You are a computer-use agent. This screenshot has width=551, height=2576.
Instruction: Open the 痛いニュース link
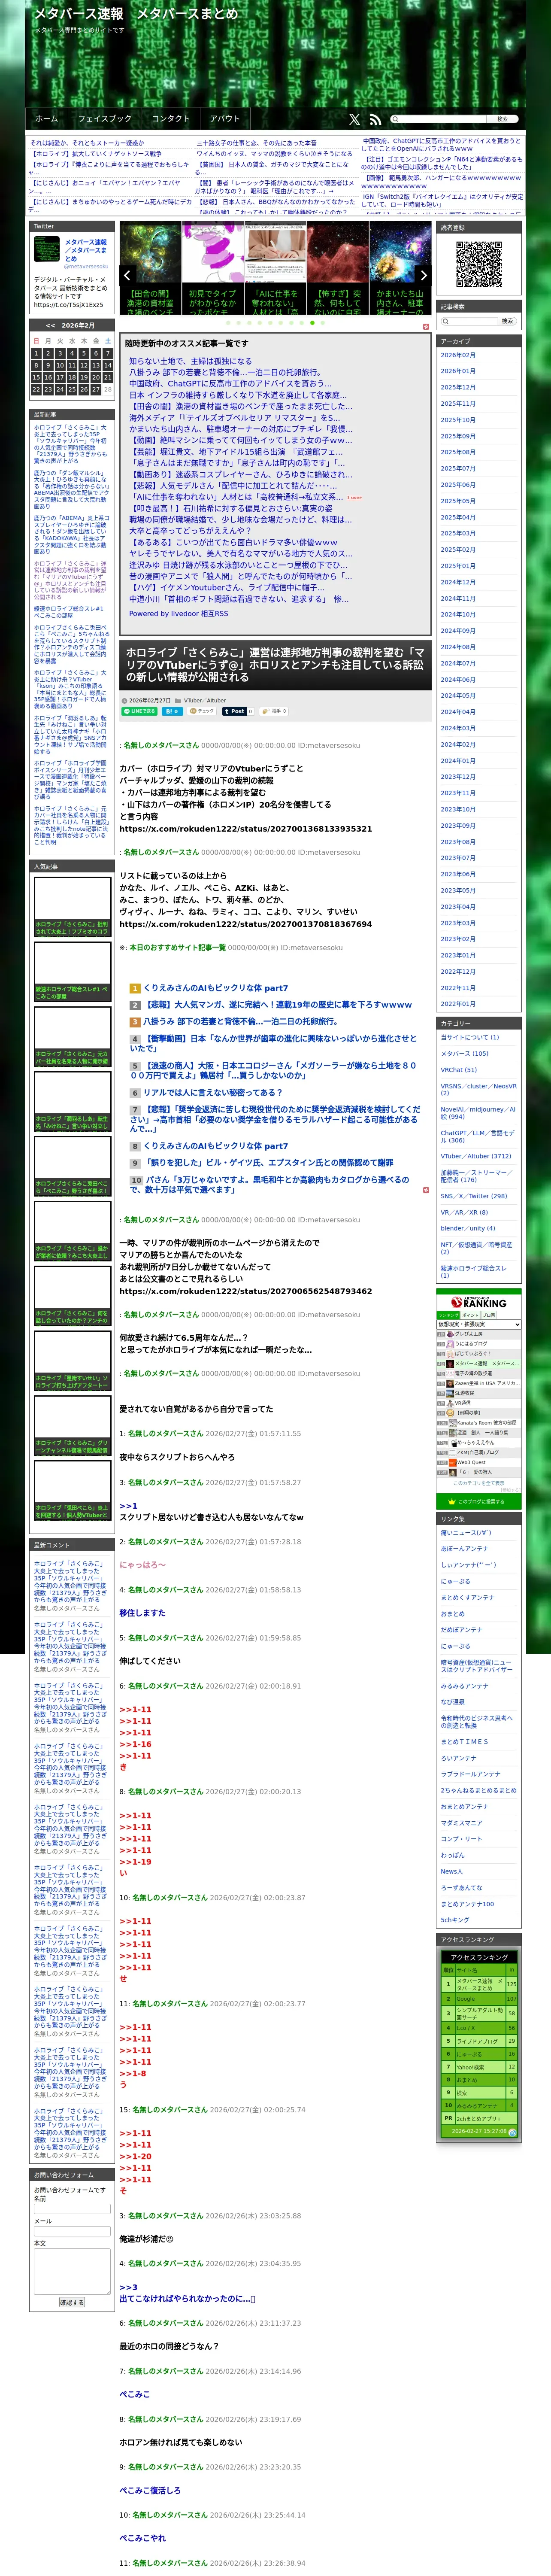466,1532
